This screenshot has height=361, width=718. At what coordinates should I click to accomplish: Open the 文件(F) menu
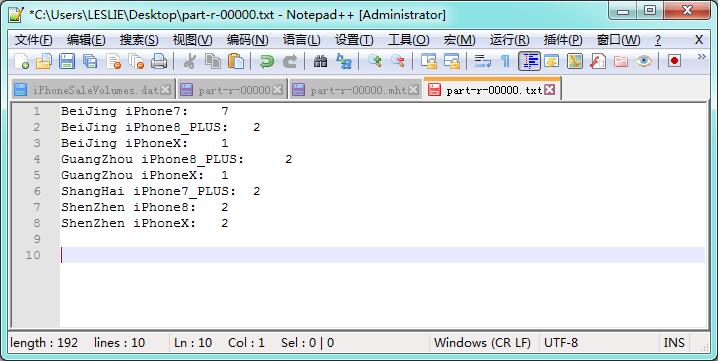(x=33, y=40)
